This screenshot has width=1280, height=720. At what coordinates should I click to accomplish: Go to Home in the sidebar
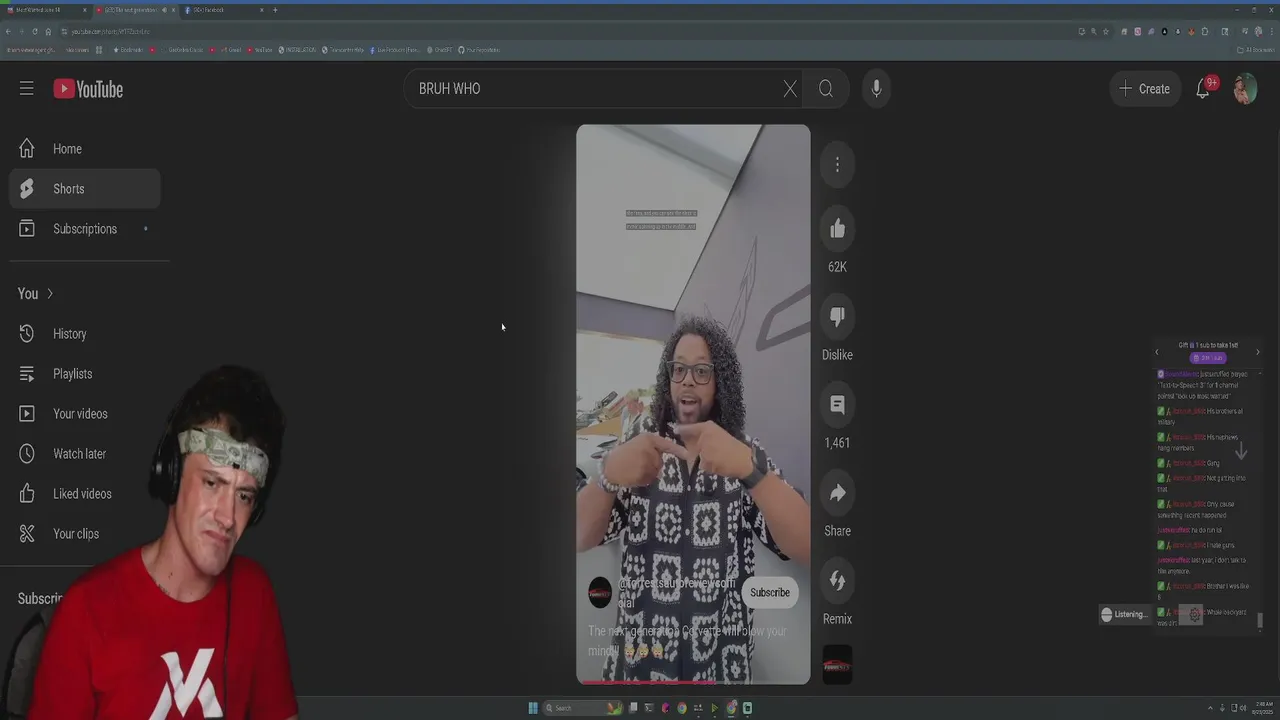coord(85,149)
